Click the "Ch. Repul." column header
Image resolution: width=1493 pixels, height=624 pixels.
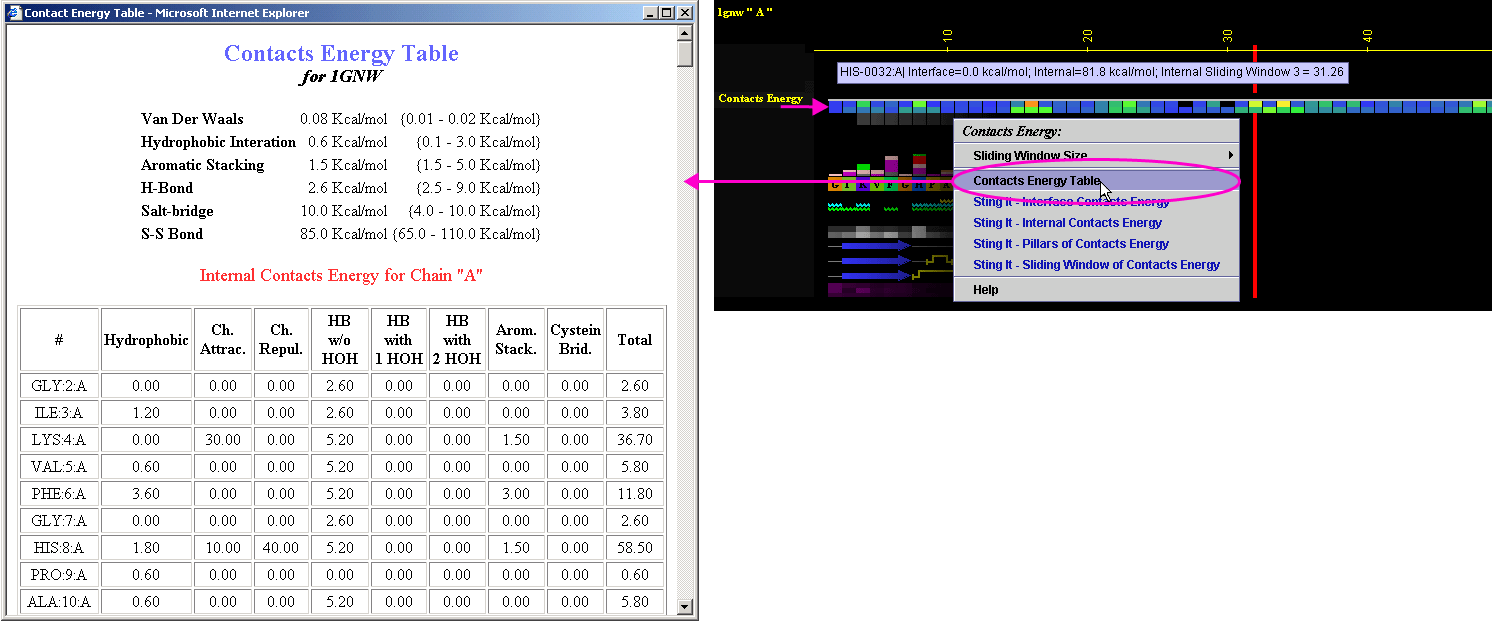click(x=281, y=340)
